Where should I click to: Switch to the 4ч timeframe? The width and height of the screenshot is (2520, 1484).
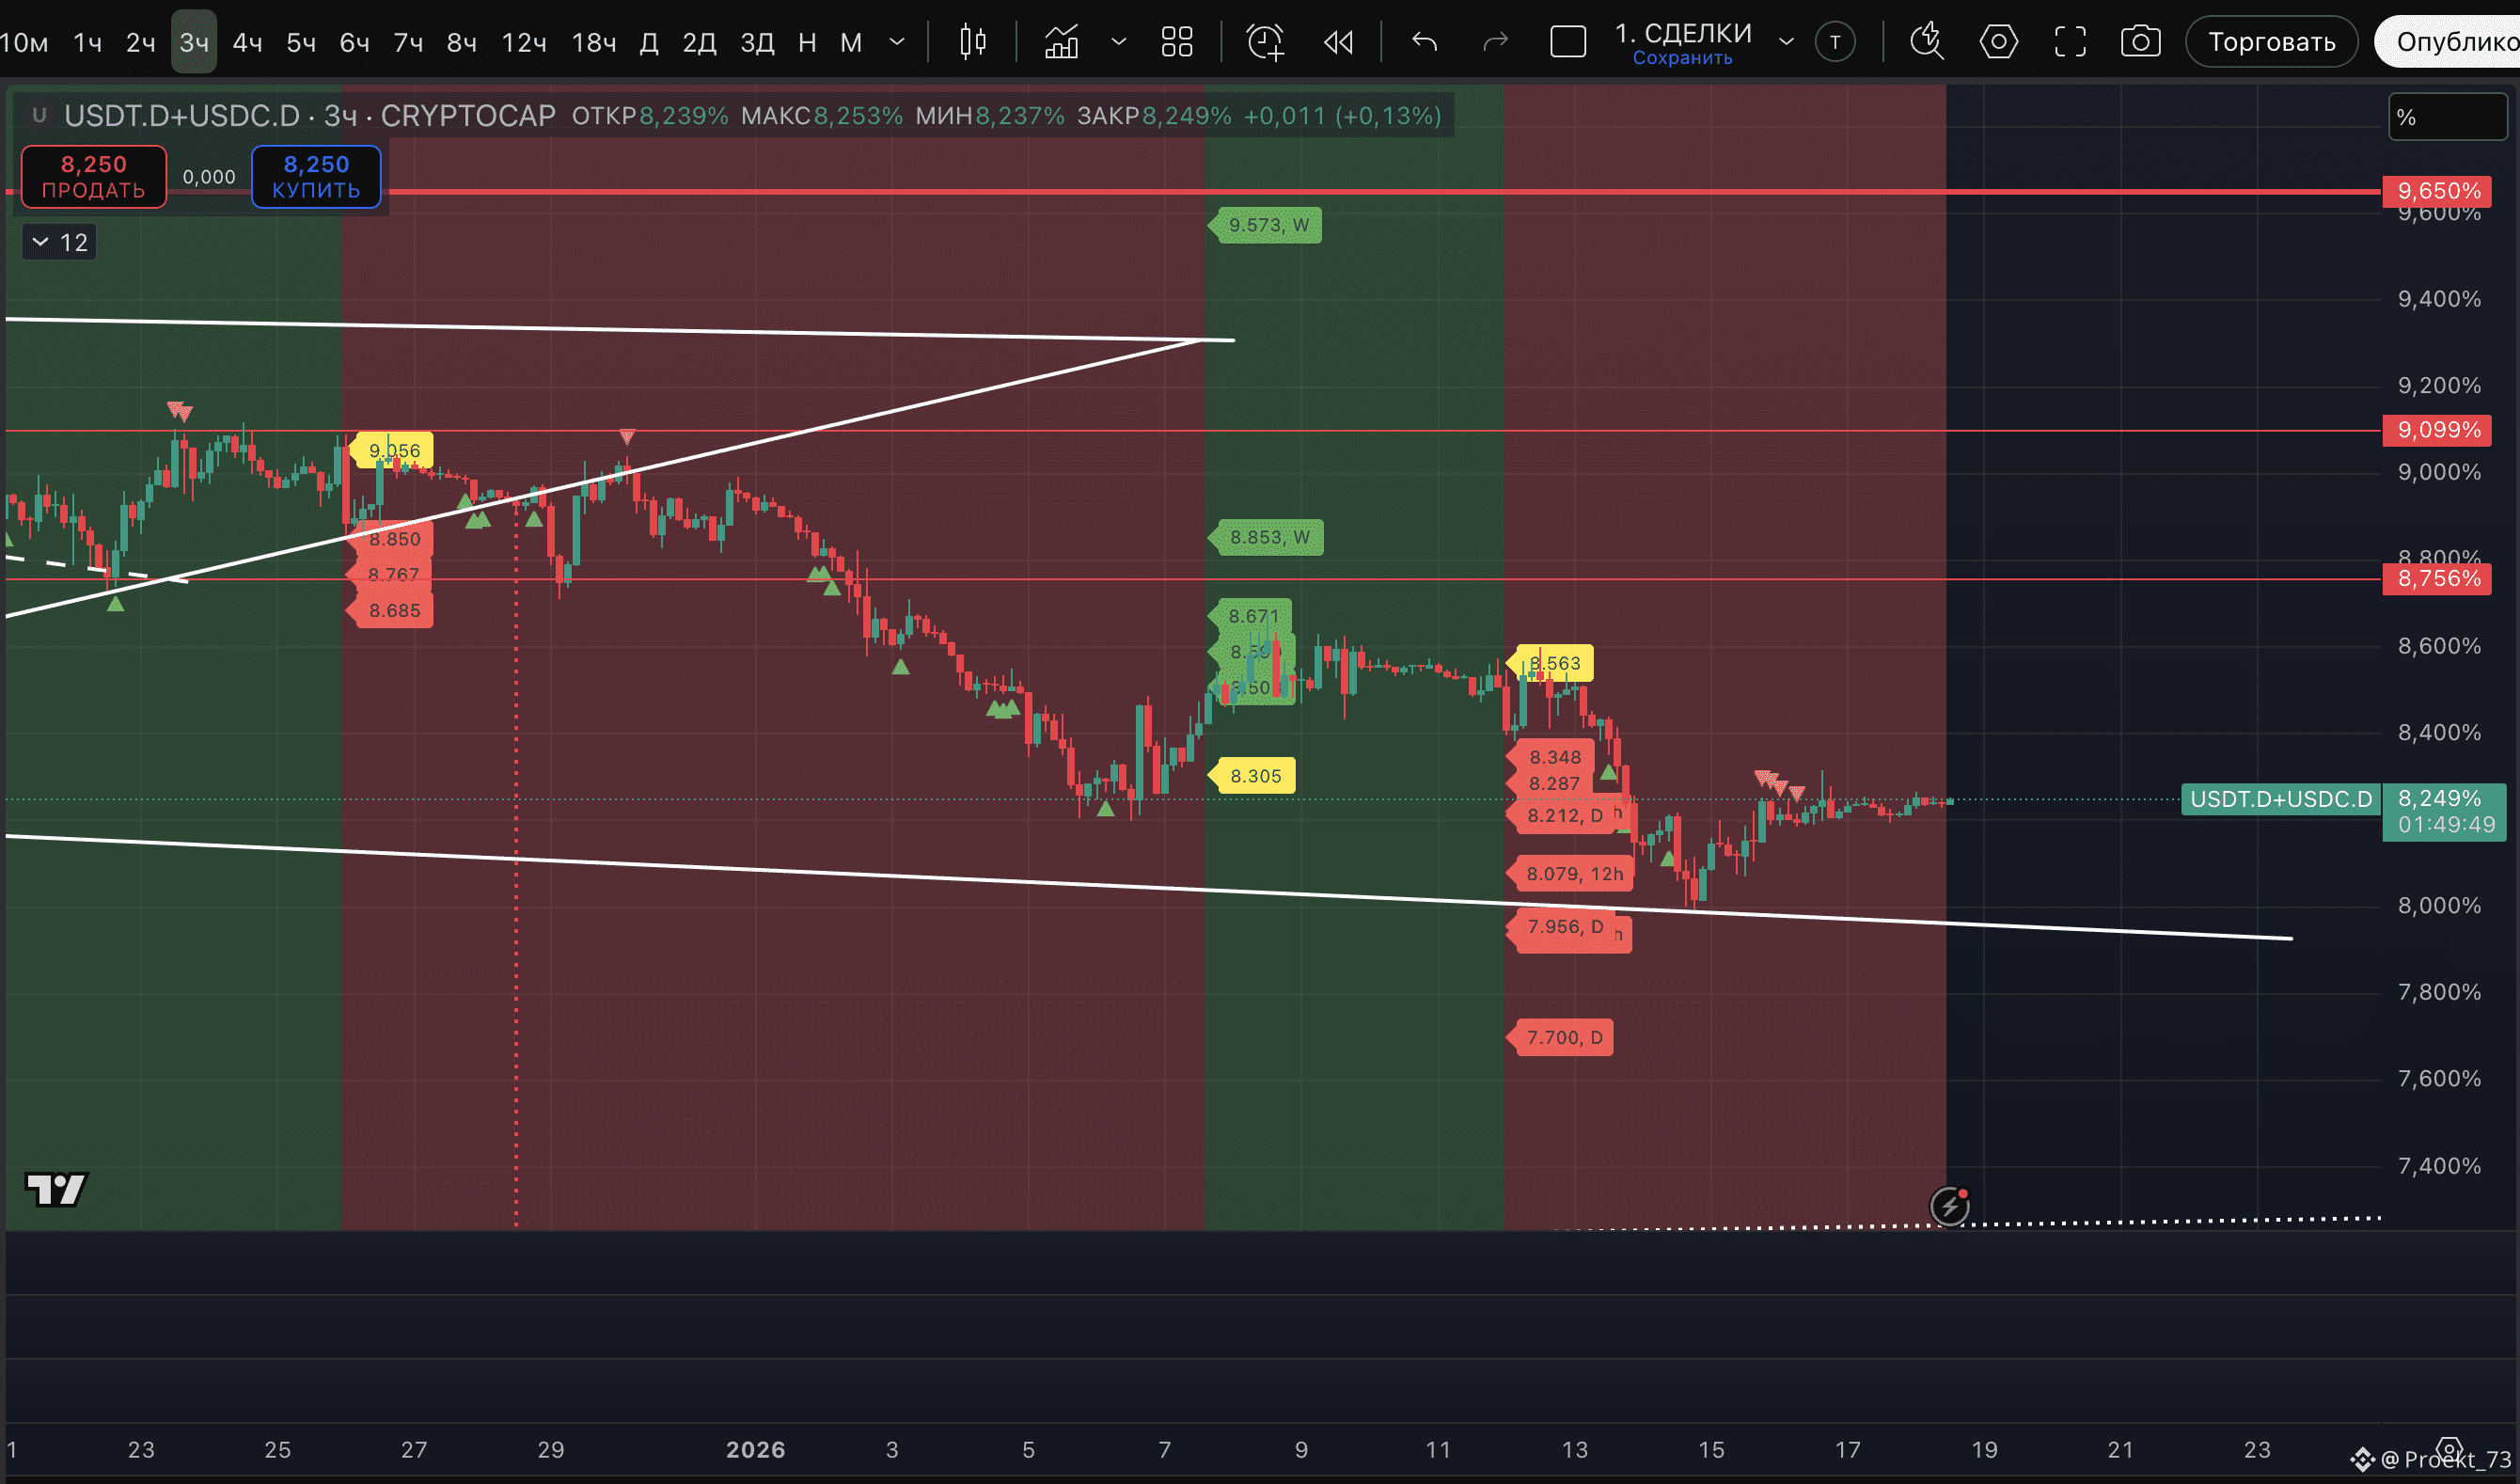[x=247, y=42]
